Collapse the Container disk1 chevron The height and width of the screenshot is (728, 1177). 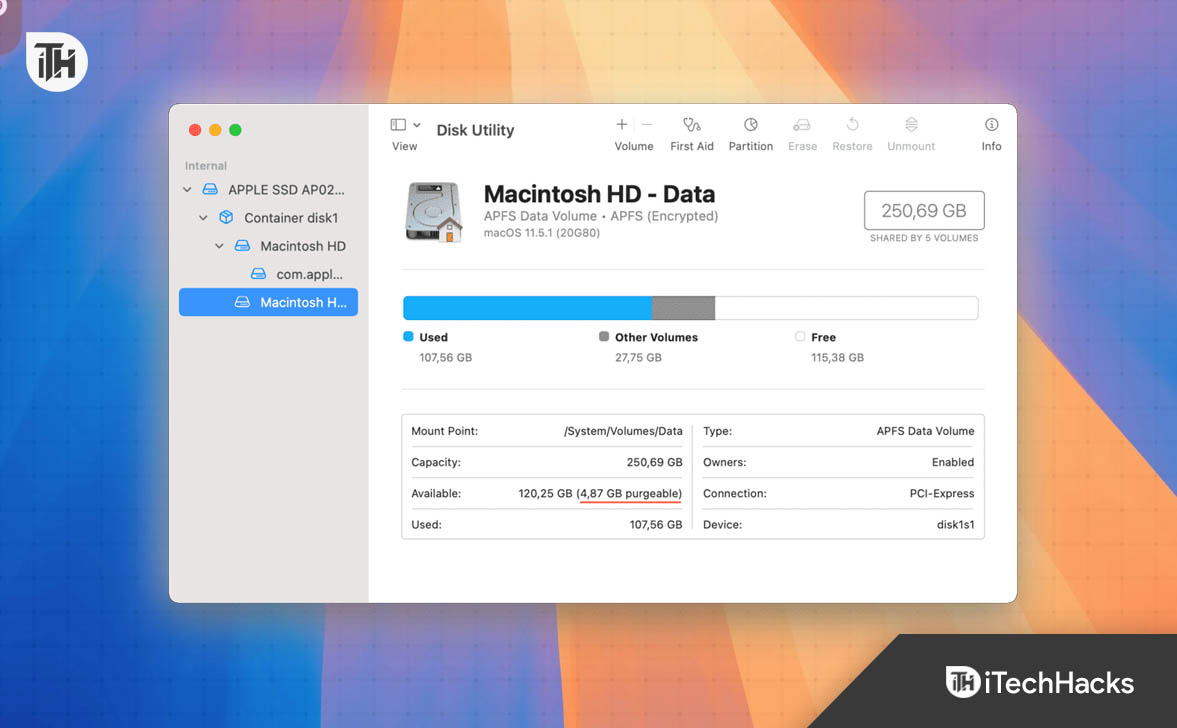pos(203,218)
